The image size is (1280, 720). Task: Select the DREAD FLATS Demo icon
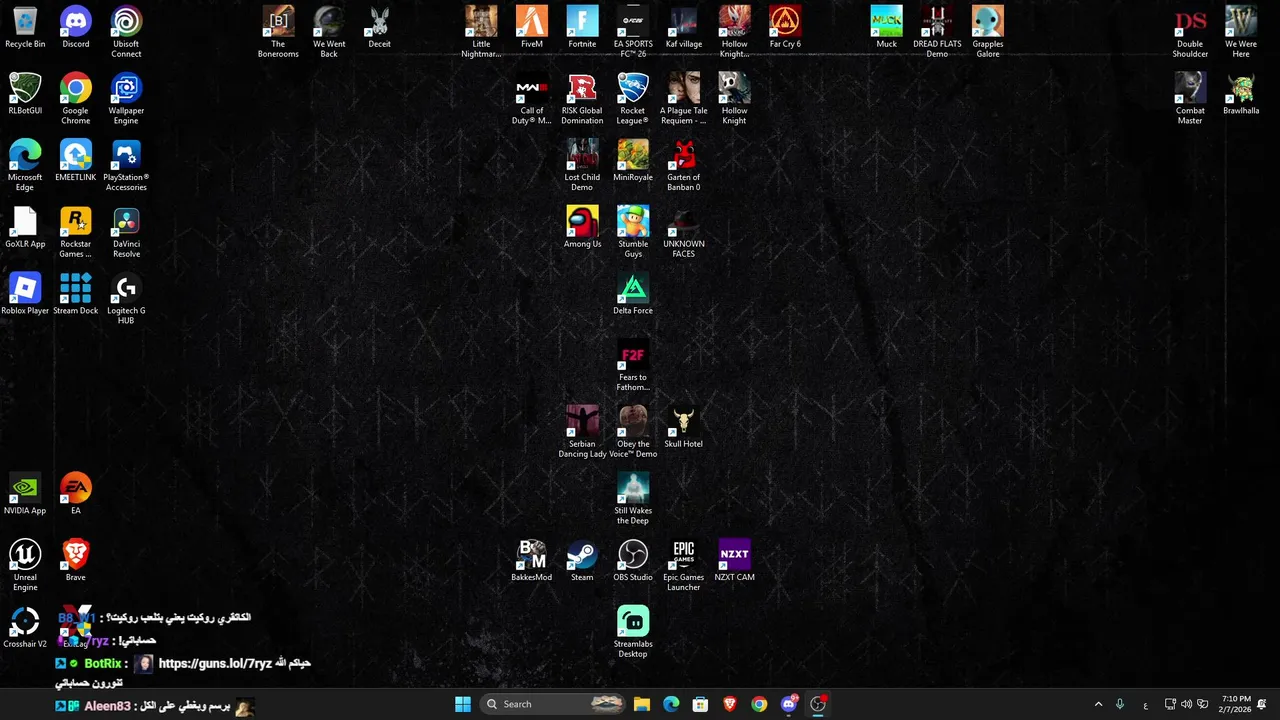pos(937,32)
